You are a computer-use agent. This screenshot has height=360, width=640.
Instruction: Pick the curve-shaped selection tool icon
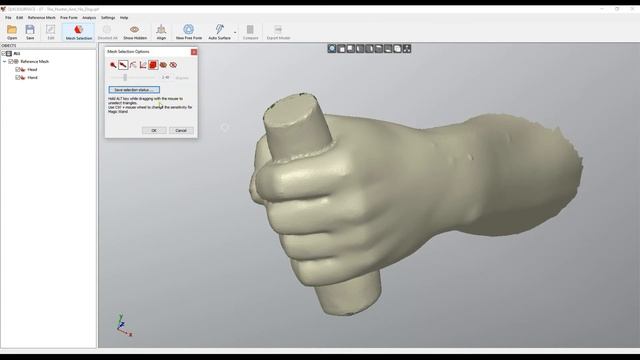(133, 65)
